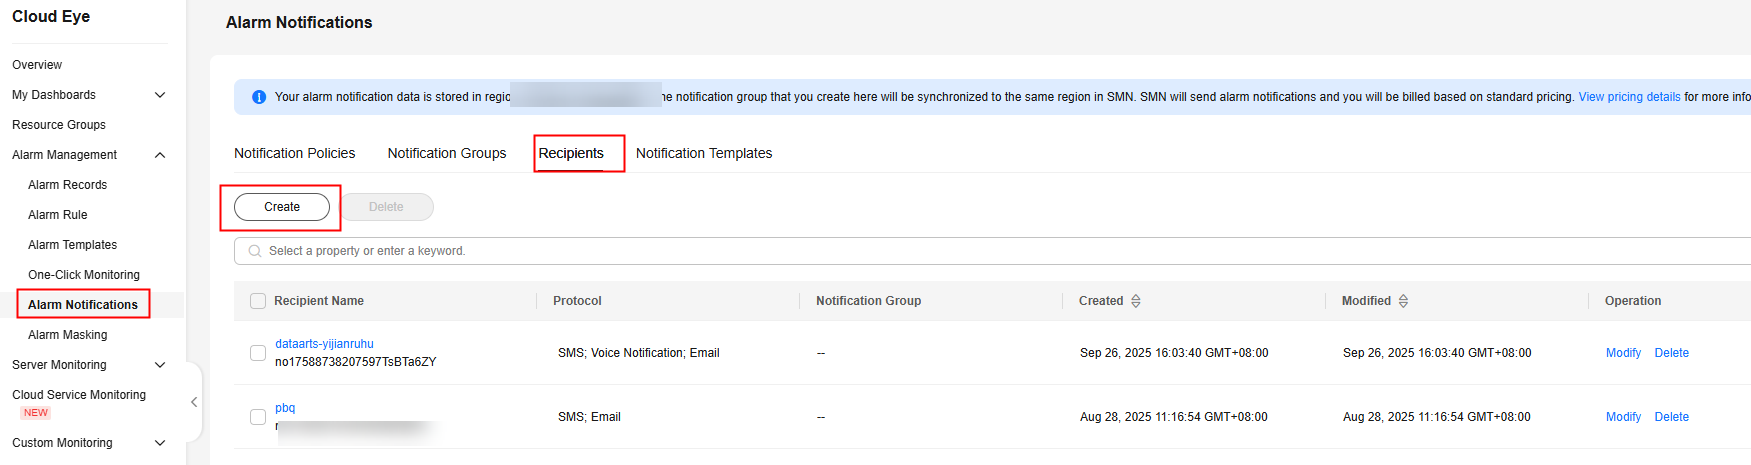Sort by the Created column arrows

[1136, 301]
